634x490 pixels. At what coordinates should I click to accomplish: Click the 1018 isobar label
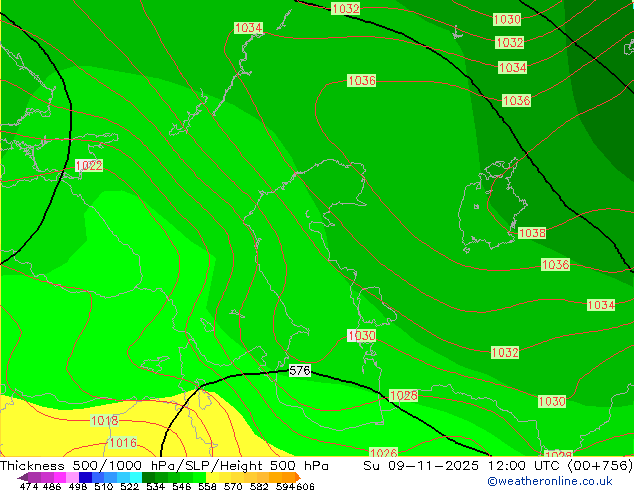(x=104, y=420)
